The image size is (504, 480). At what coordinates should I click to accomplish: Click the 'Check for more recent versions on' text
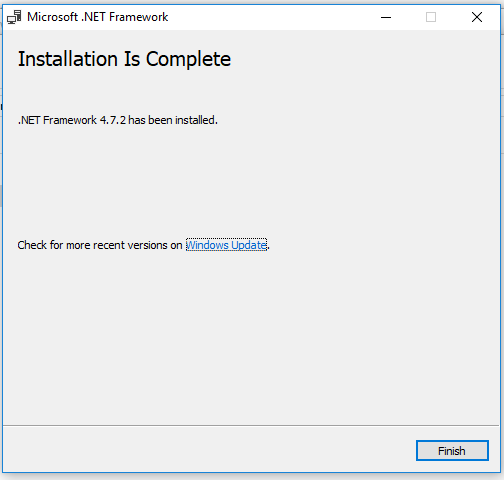click(100, 245)
